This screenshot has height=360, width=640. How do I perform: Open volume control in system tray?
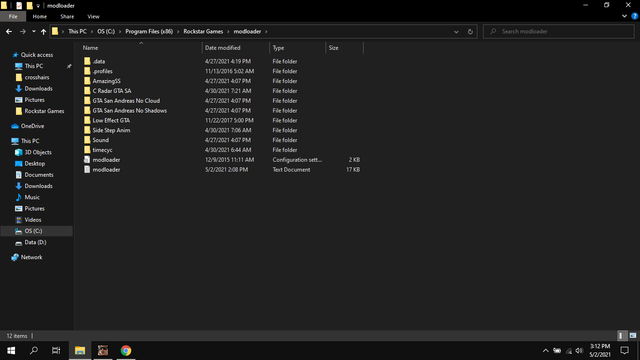579,351
